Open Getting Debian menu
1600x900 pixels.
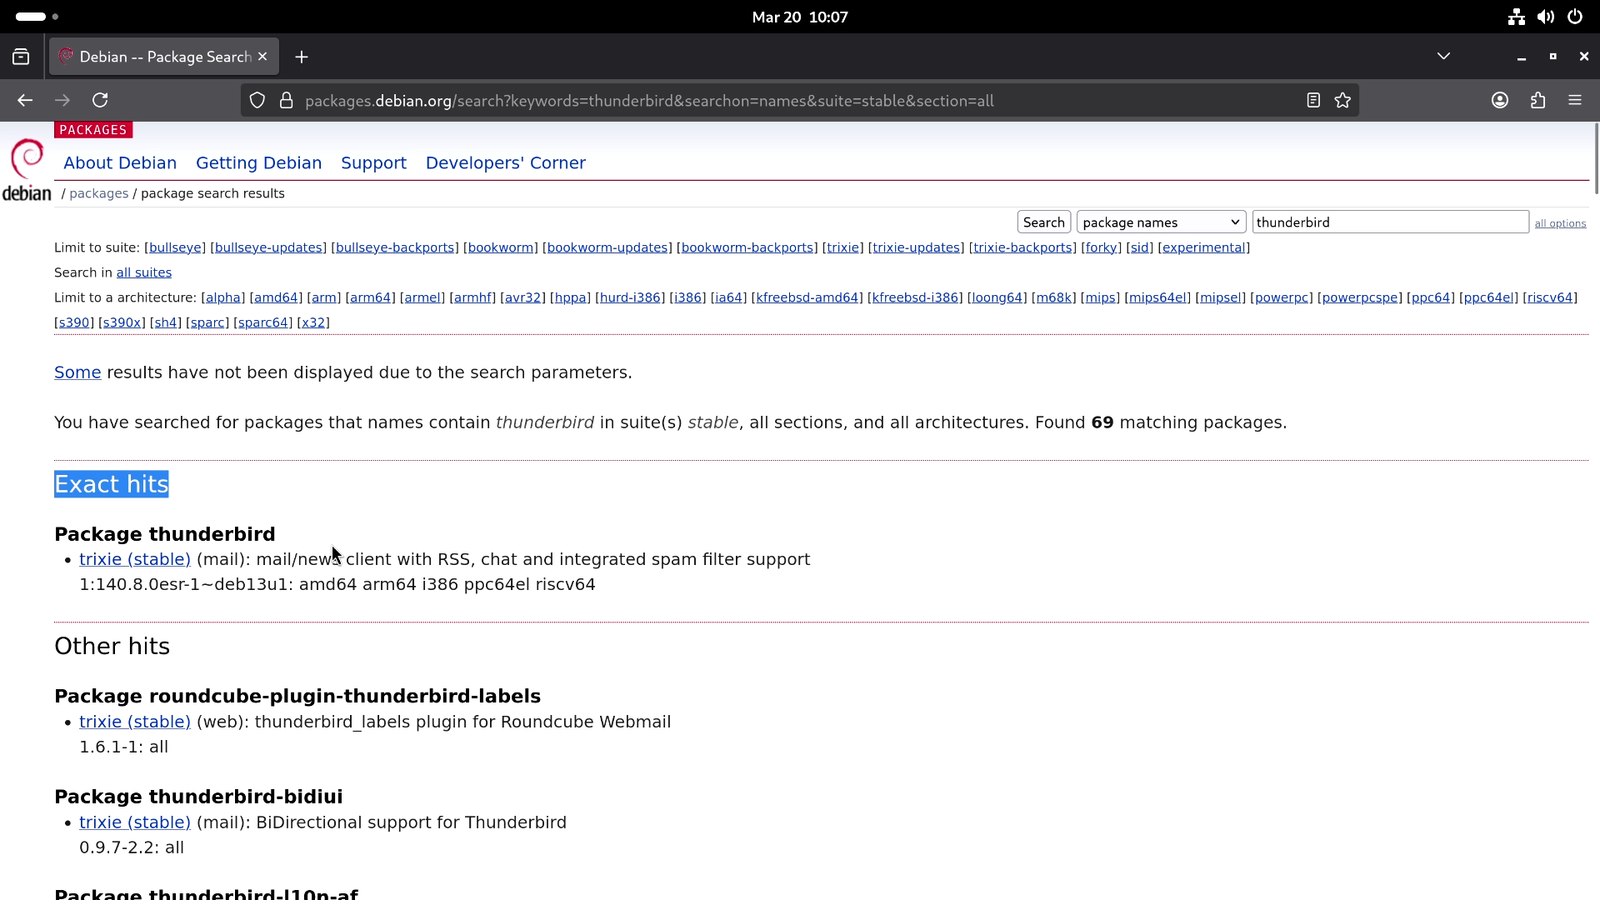click(259, 163)
